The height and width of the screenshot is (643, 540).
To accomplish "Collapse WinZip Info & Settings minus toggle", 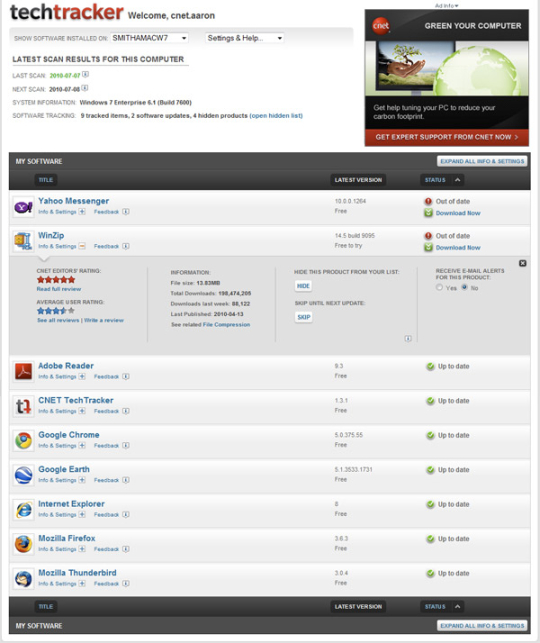I will (x=82, y=246).
